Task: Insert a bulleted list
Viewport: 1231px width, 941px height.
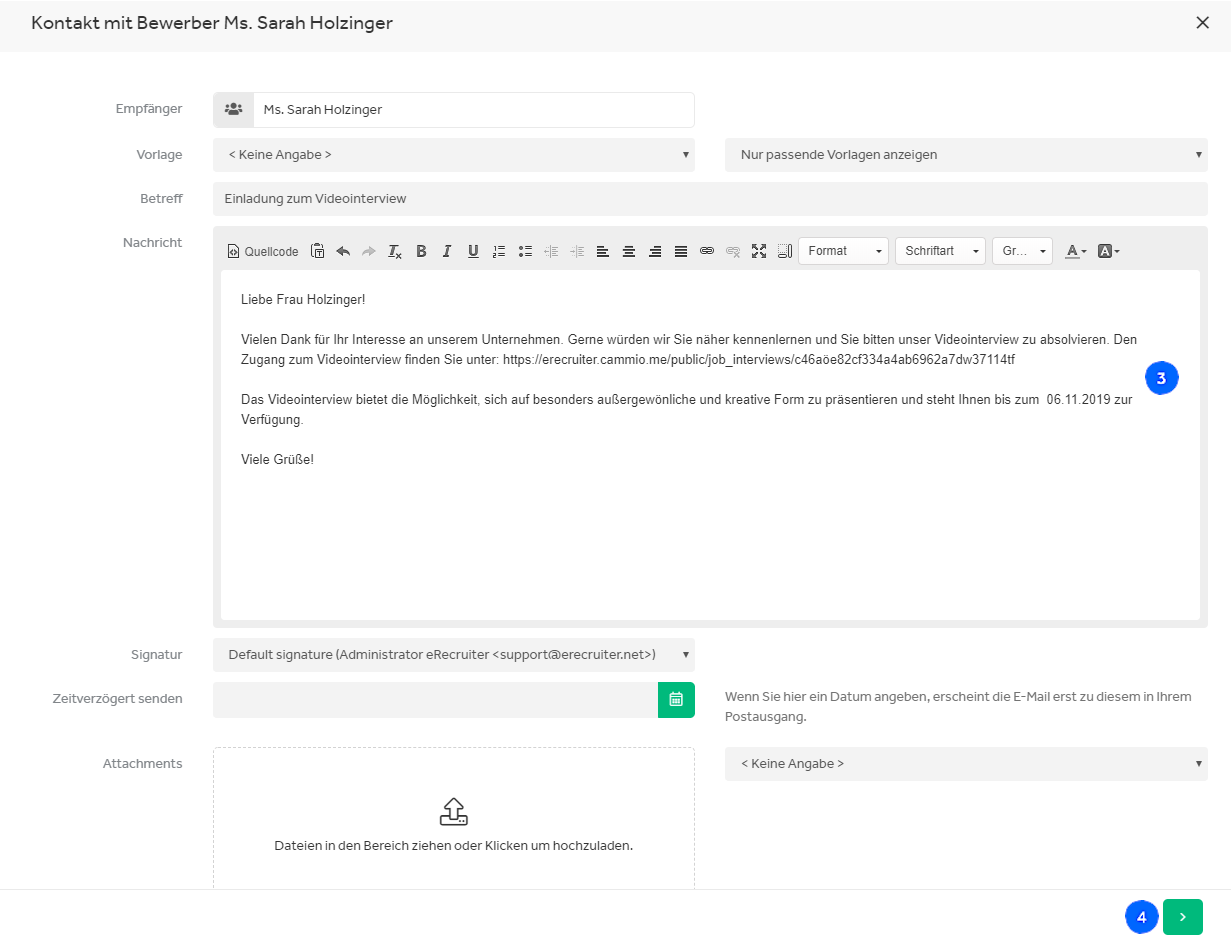Action: (525, 251)
